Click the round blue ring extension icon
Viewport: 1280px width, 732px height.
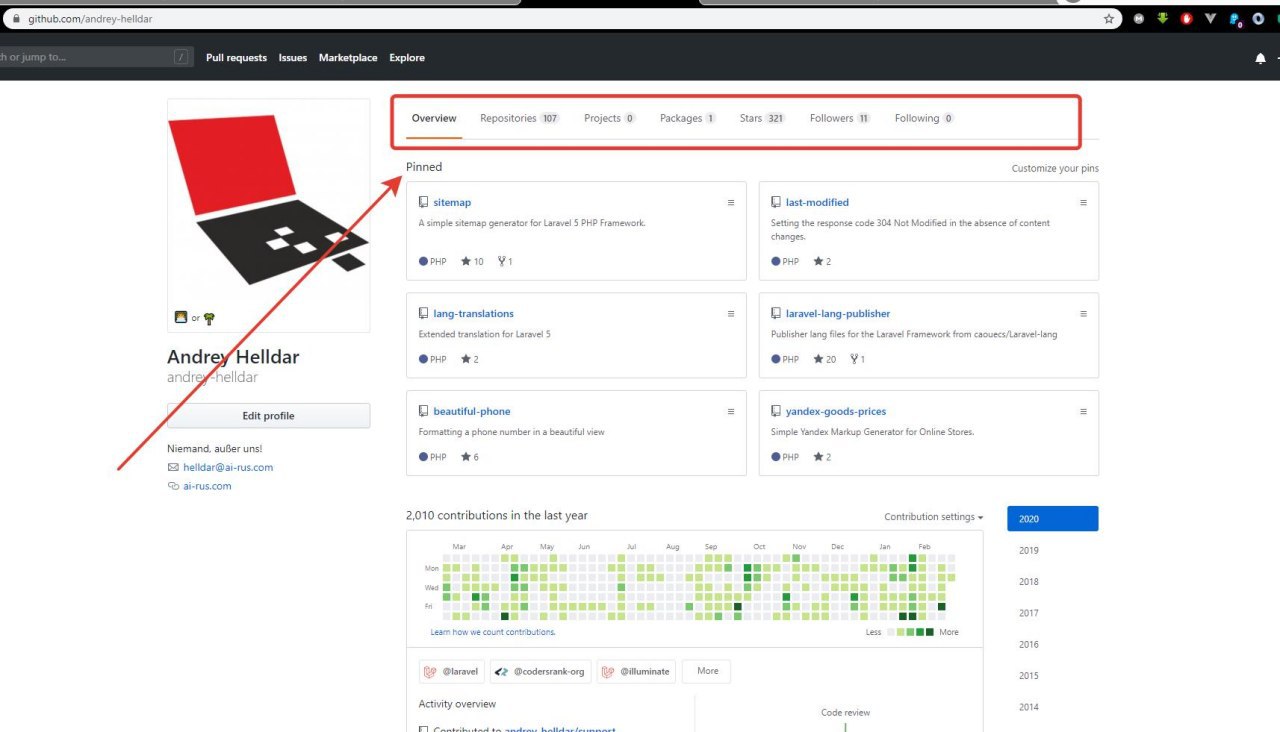coord(1258,19)
